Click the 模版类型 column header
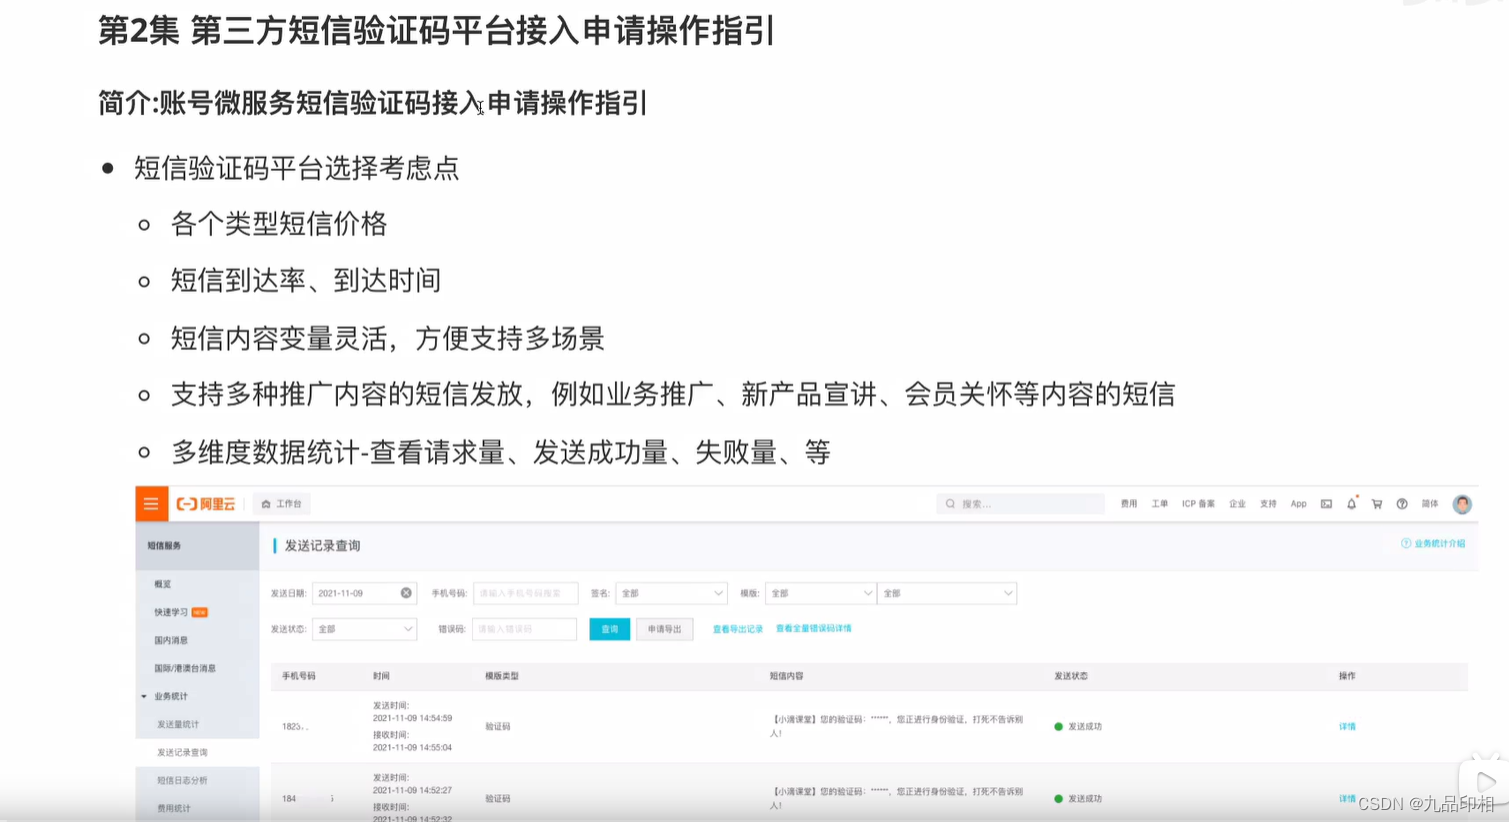This screenshot has height=822, width=1509. pos(502,676)
